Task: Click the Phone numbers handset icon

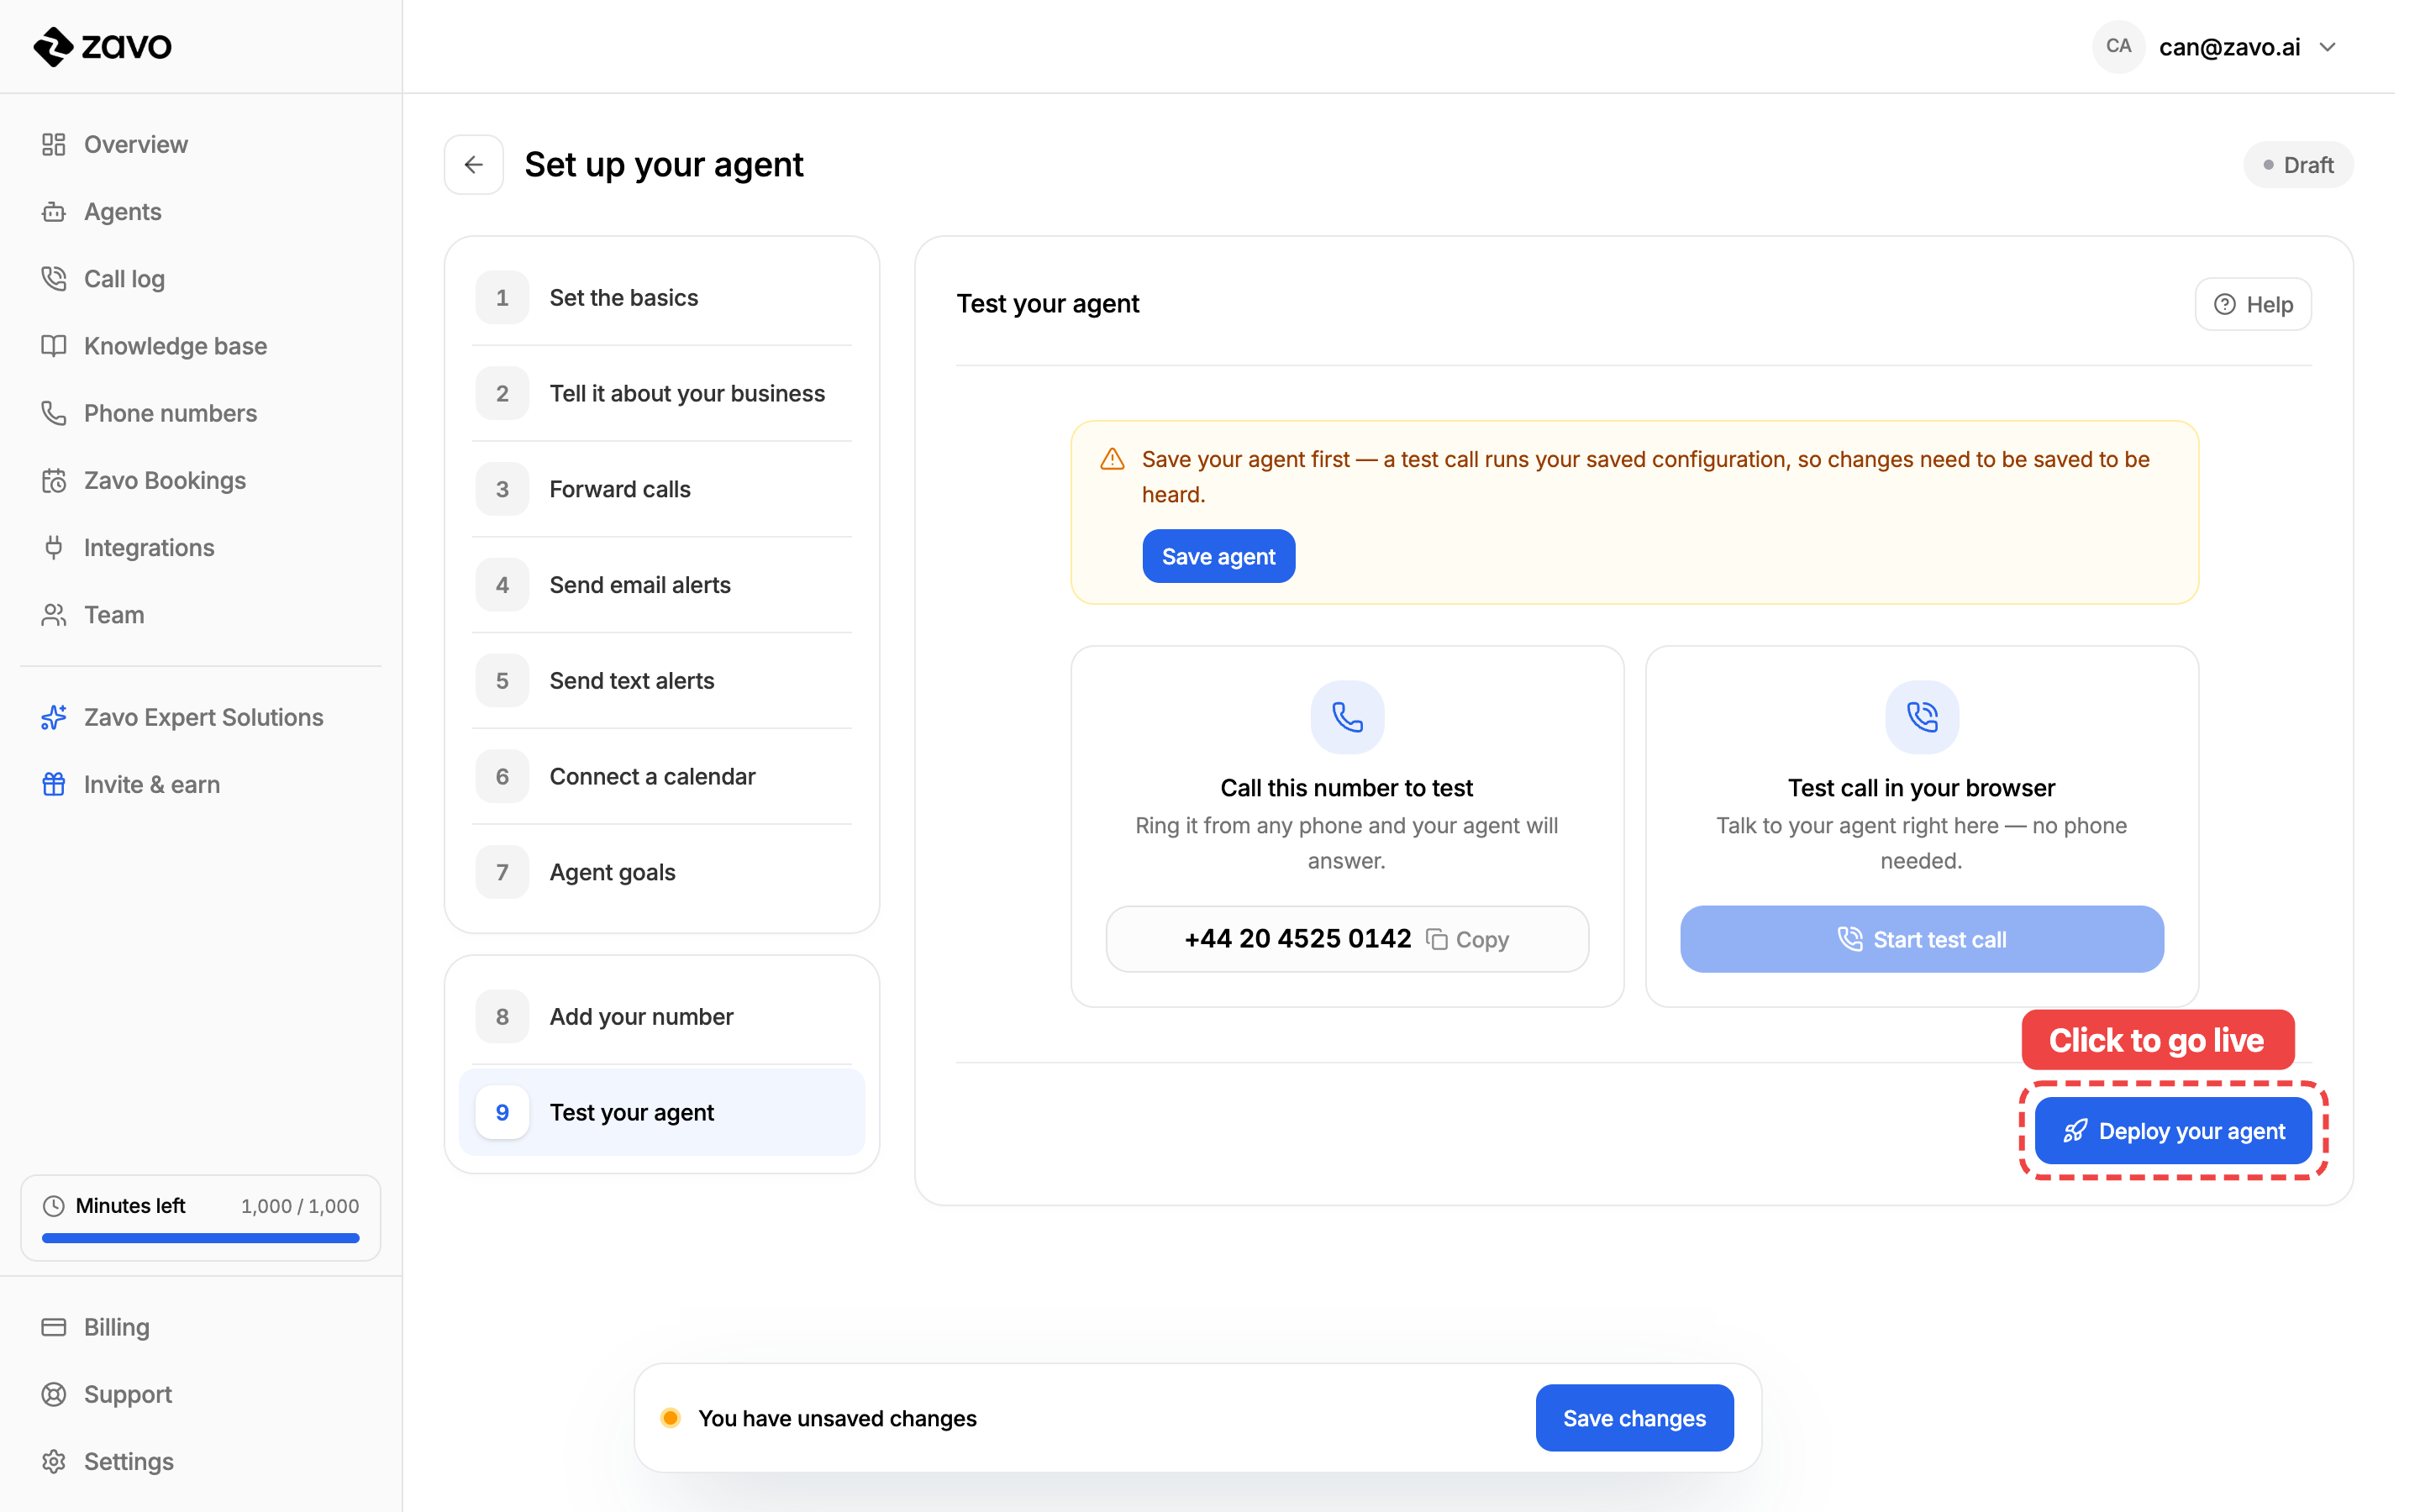Action: click(x=54, y=412)
